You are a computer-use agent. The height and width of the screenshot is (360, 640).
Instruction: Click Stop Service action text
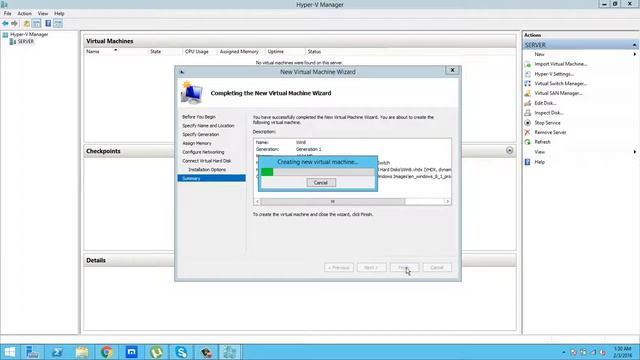click(x=547, y=123)
